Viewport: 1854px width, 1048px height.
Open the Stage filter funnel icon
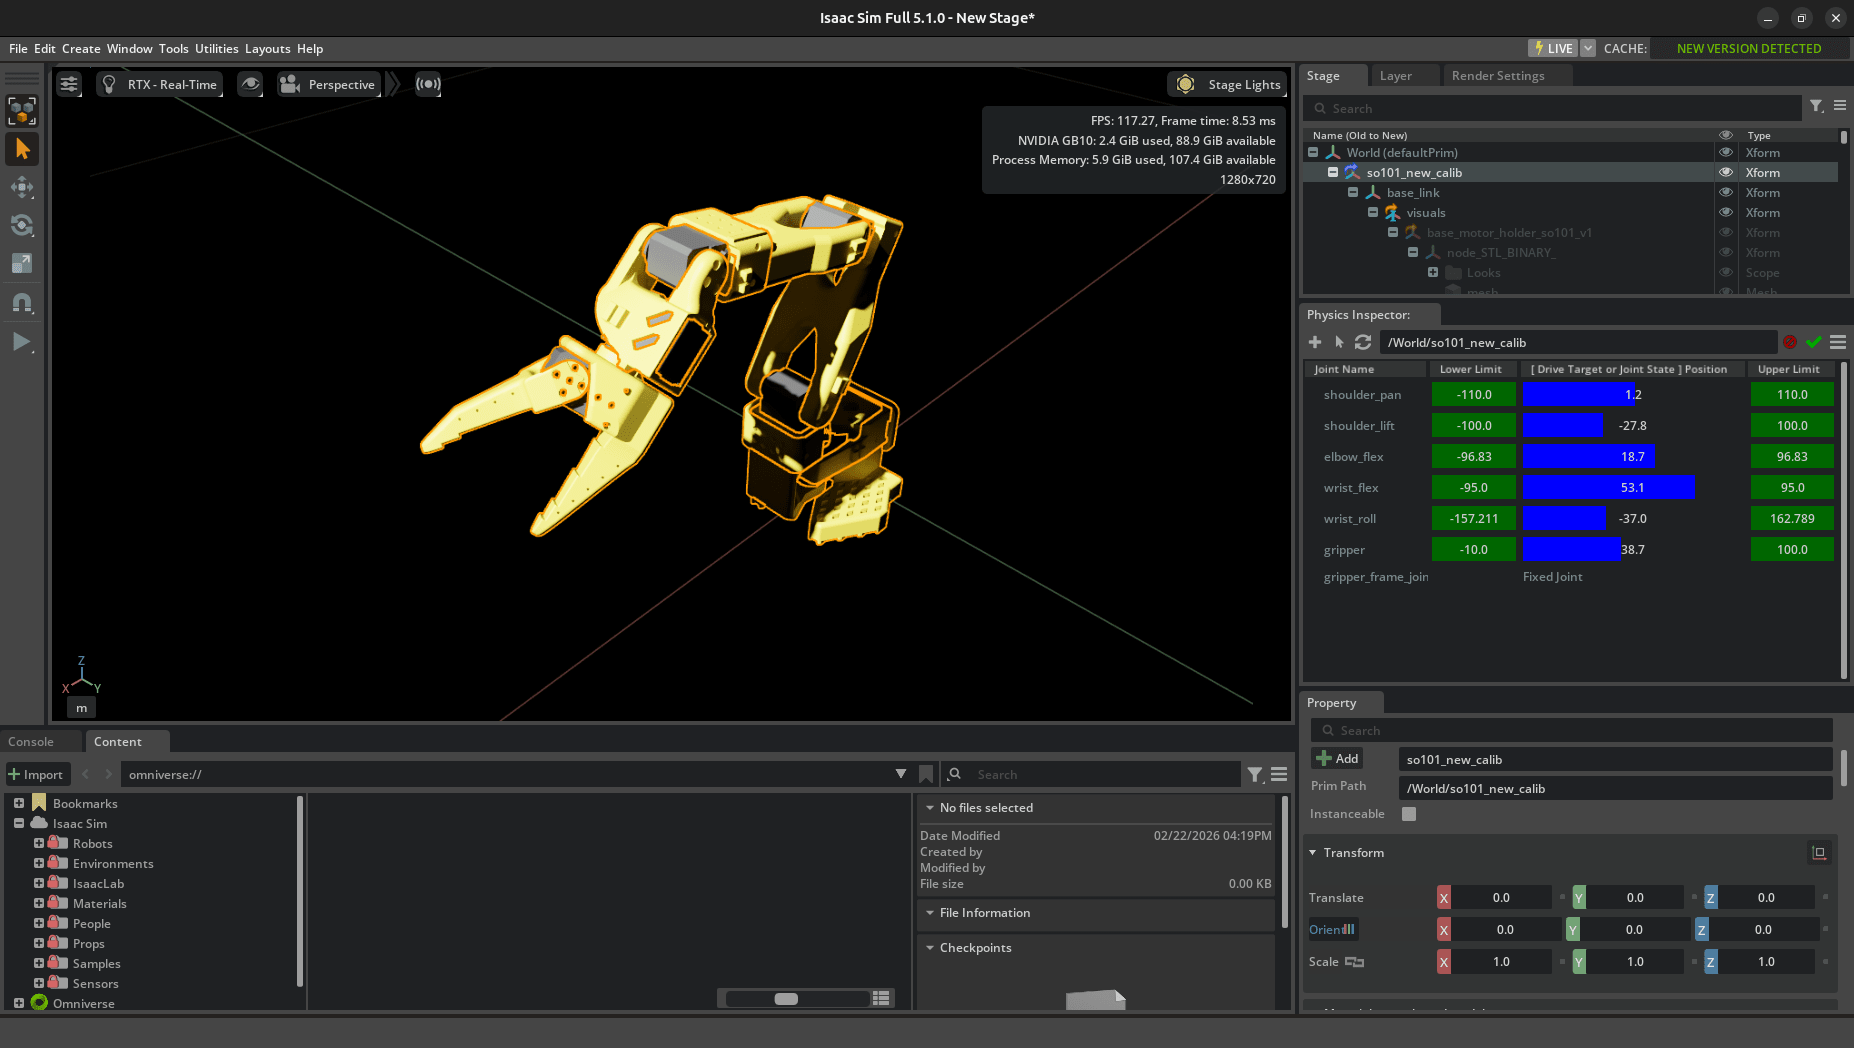pos(1816,106)
